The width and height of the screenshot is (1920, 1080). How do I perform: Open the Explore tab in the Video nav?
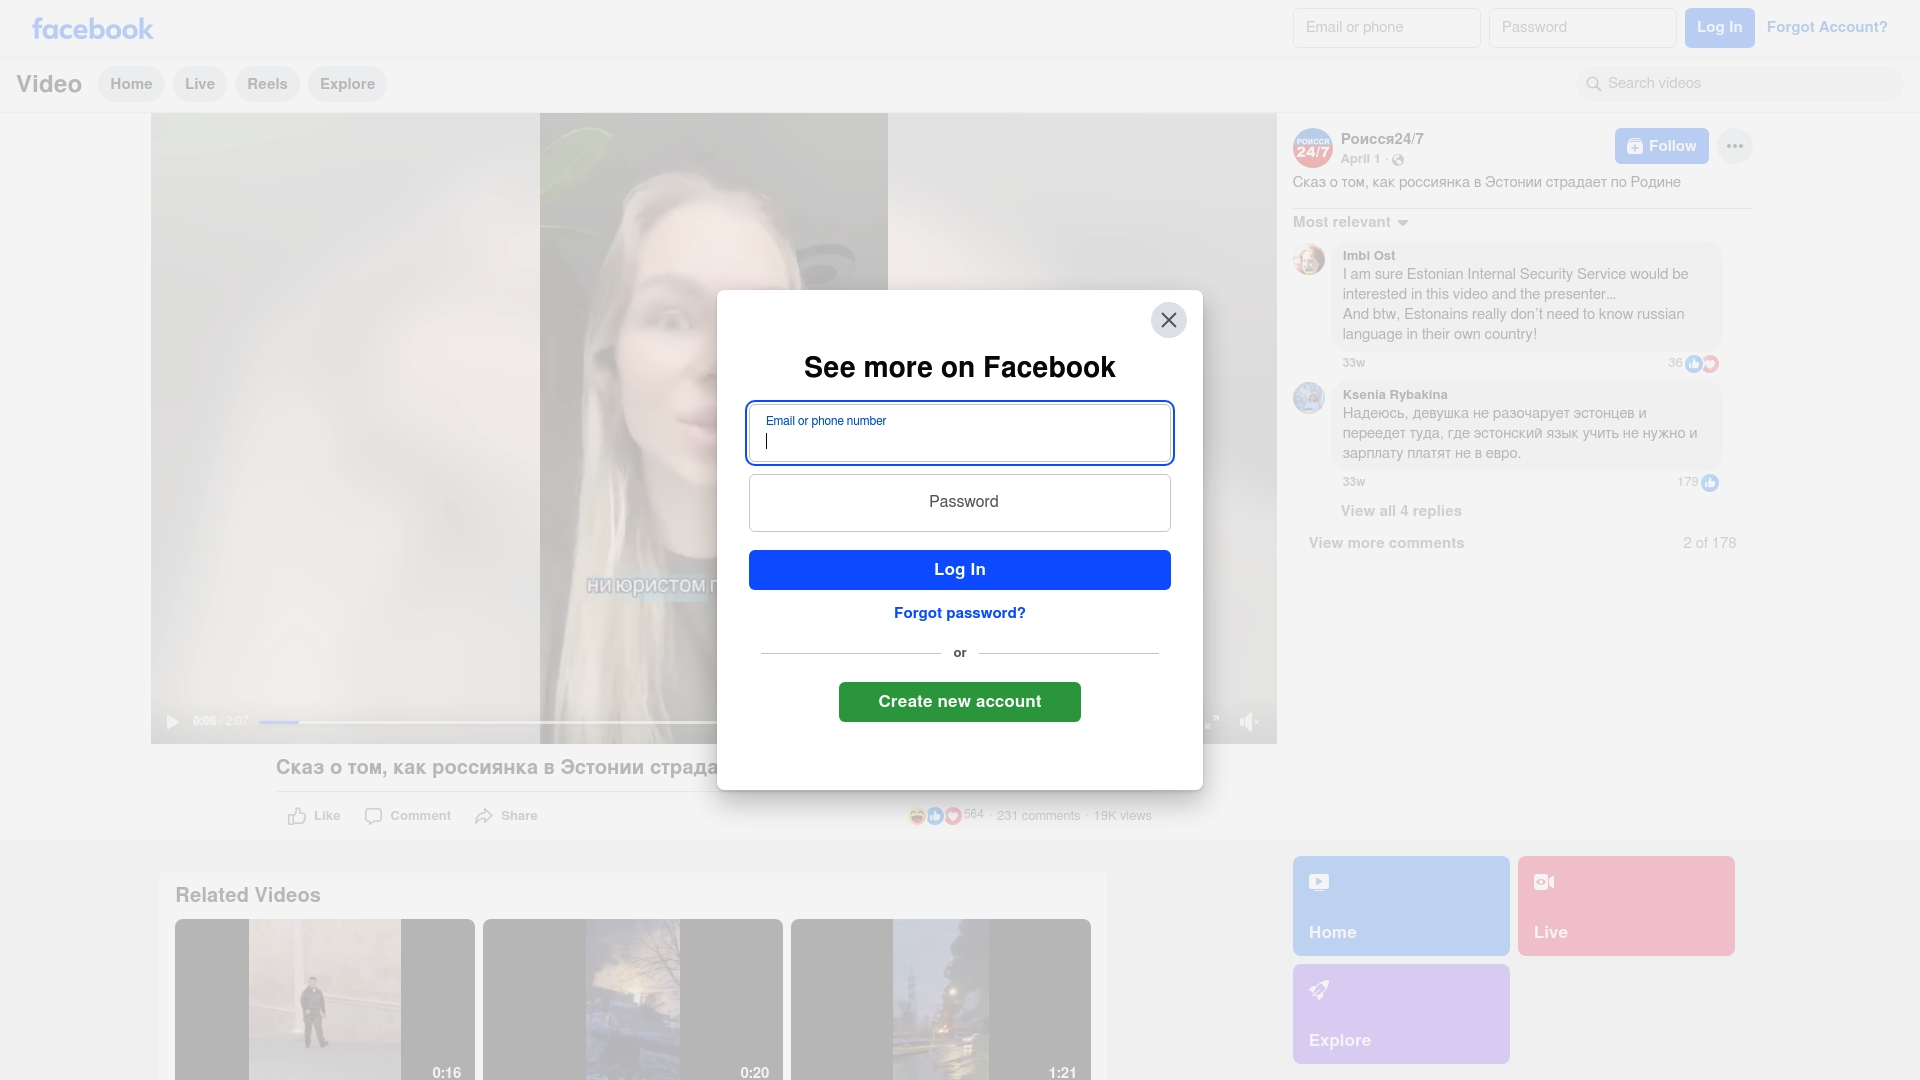(x=347, y=84)
